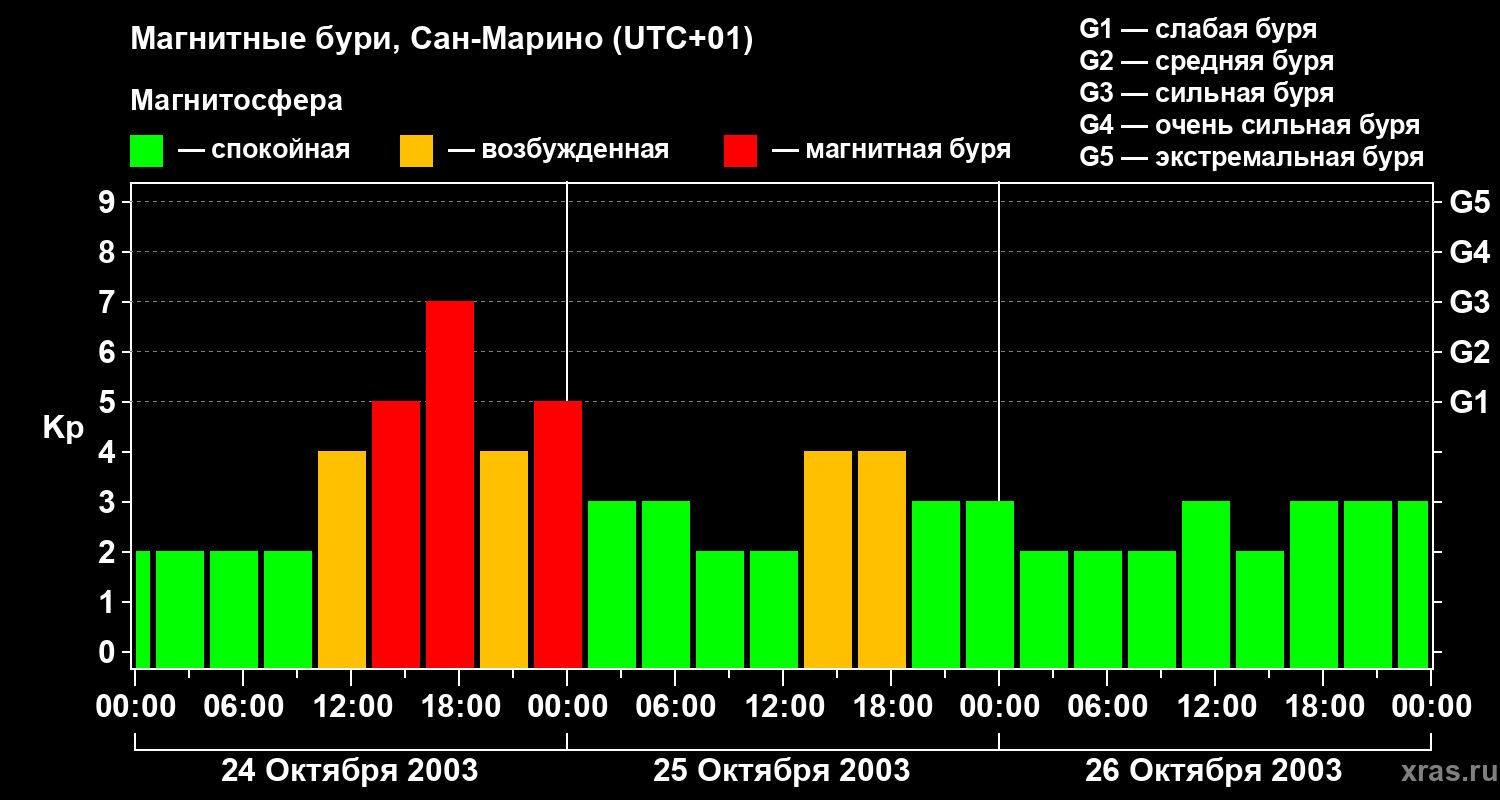Click 'G5 — экстремальная буря' legend line
Viewport: 1500px width, 800px height.
pyautogui.click(x=1252, y=157)
